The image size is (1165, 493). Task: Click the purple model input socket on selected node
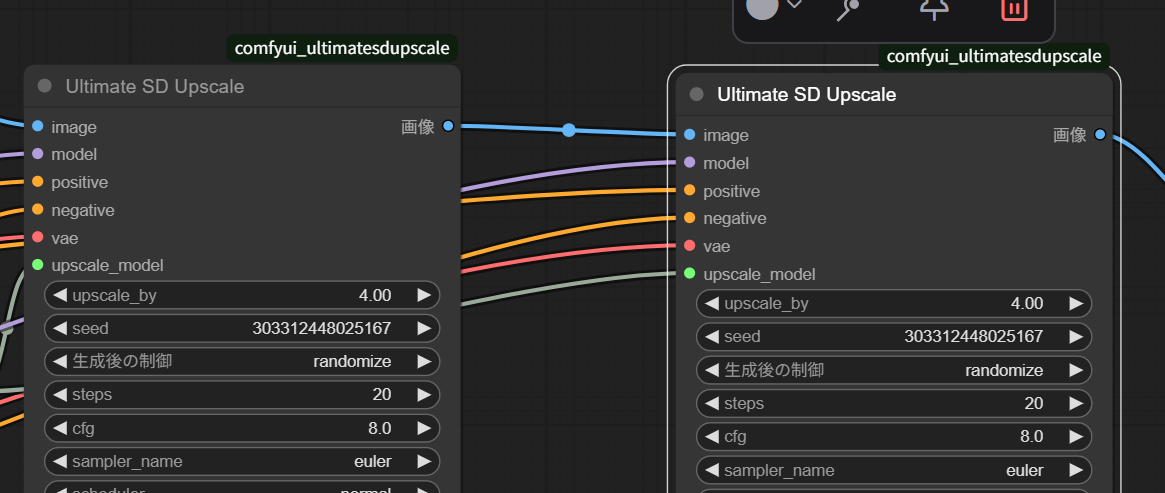click(x=689, y=163)
